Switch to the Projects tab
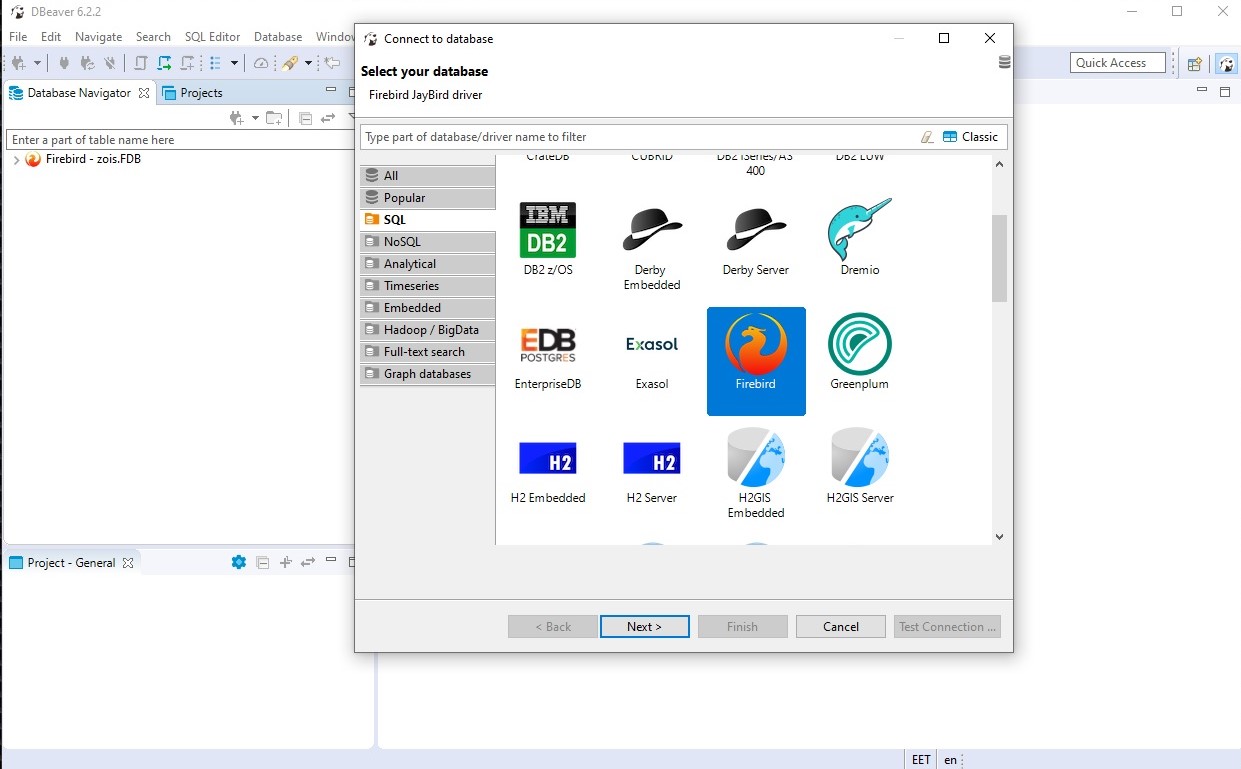This screenshot has height=769, width=1241. (x=192, y=93)
